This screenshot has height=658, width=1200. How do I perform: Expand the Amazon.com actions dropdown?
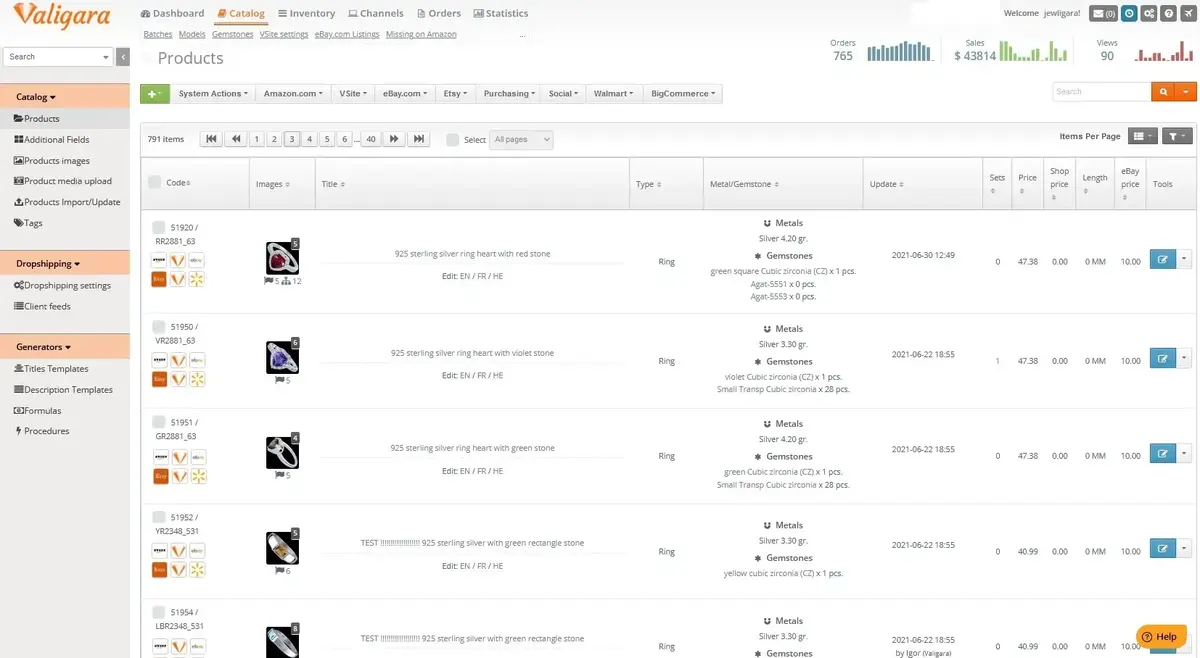point(293,94)
